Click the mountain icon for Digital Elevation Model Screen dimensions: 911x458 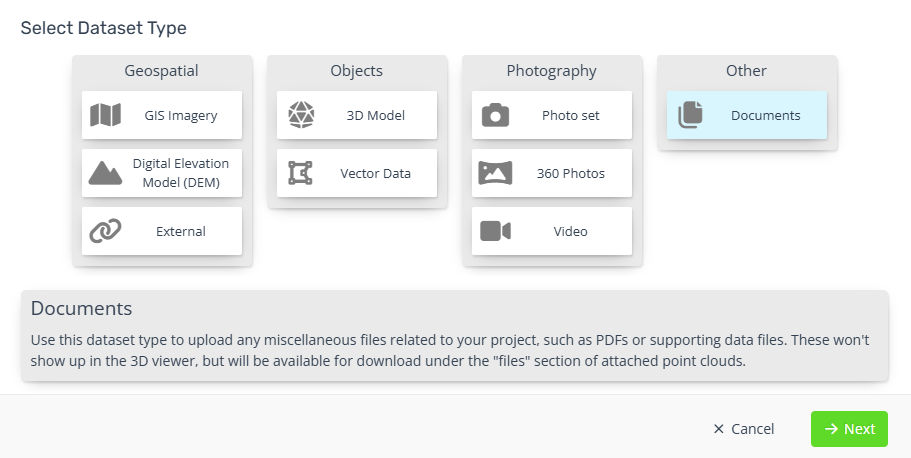tap(105, 173)
